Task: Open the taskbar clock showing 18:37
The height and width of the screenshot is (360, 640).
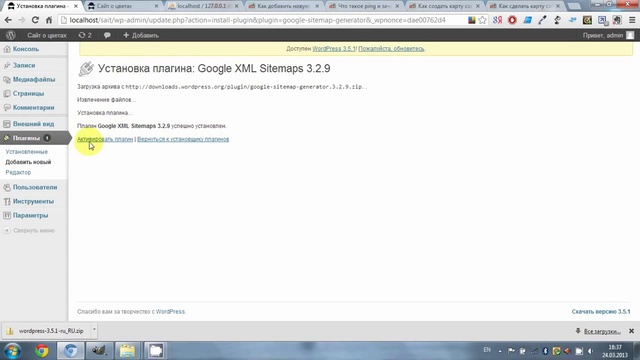Action: (x=615, y=351)
